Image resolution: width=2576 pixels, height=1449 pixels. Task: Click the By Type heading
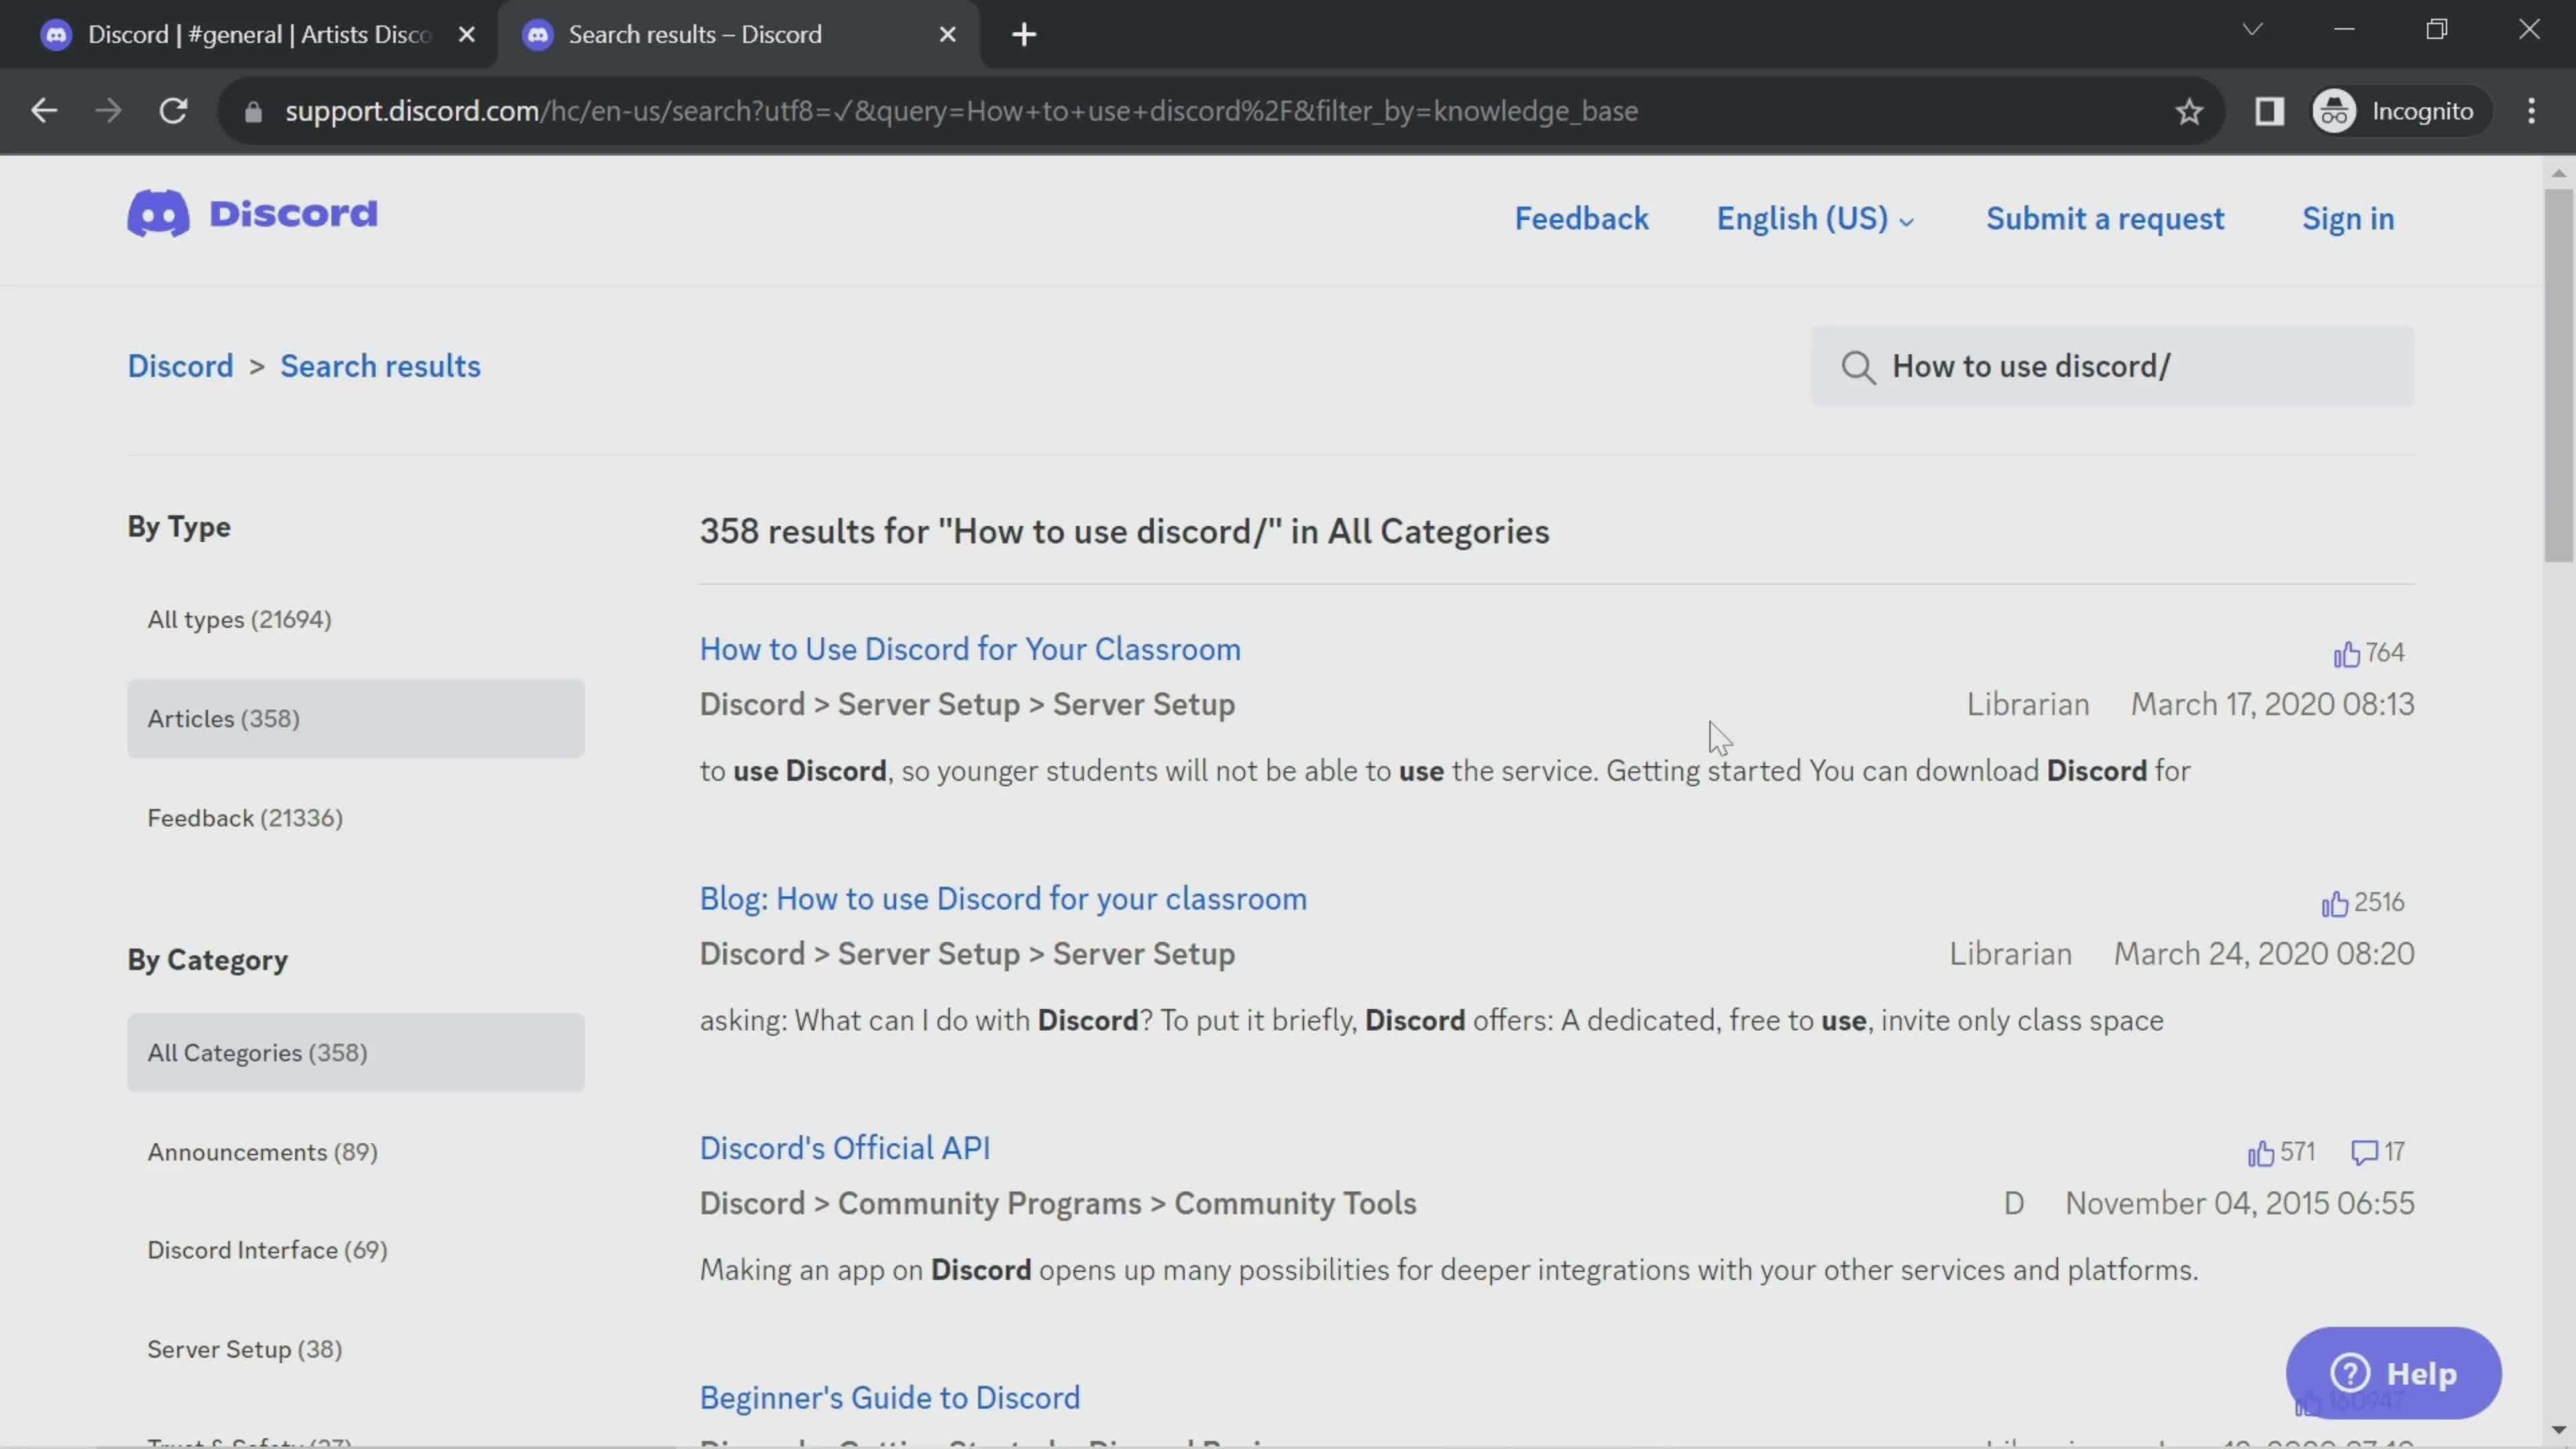coord(179,527)
